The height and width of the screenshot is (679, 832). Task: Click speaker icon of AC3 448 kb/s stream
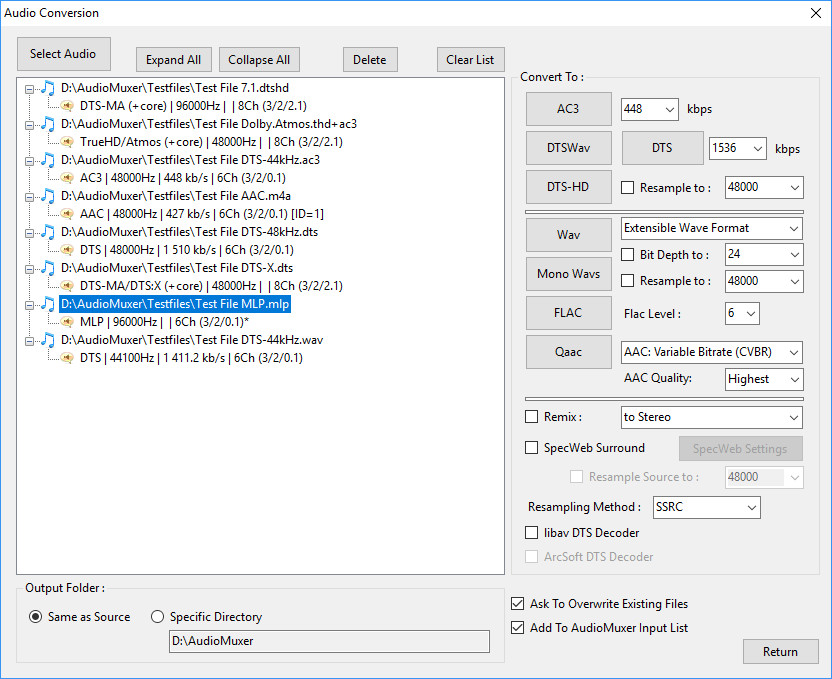67,178
